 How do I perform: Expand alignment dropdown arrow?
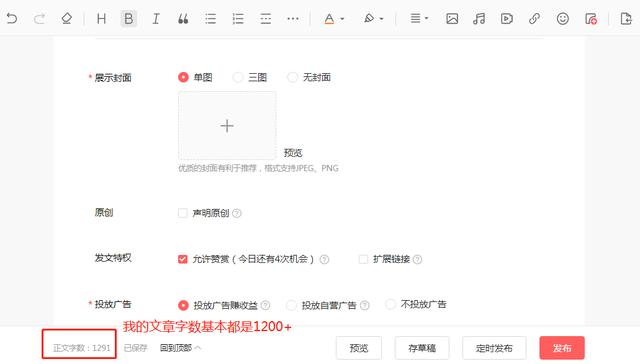pos(427,18)
